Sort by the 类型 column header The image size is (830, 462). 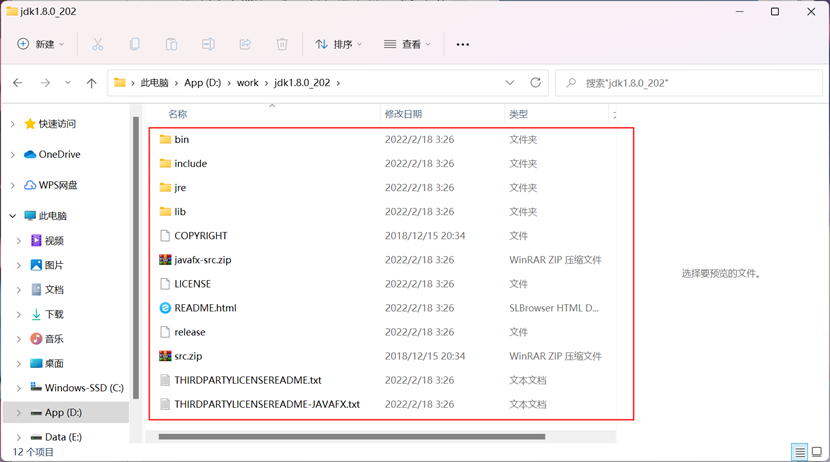(519, 114)
